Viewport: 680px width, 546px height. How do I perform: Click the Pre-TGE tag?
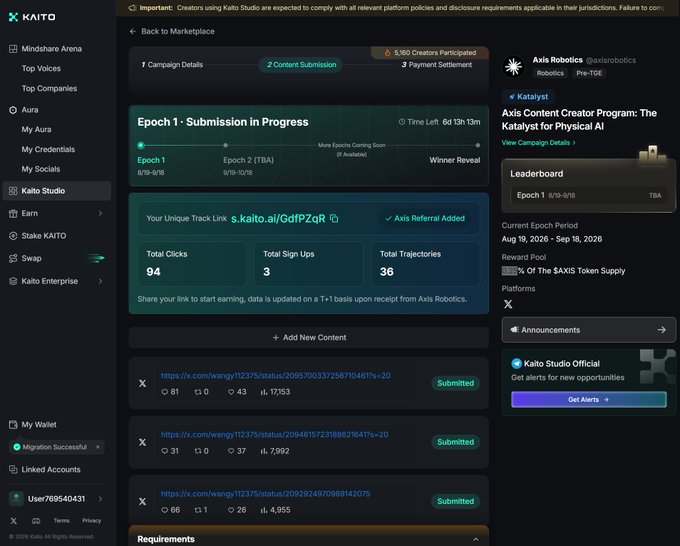coord(589,73)
